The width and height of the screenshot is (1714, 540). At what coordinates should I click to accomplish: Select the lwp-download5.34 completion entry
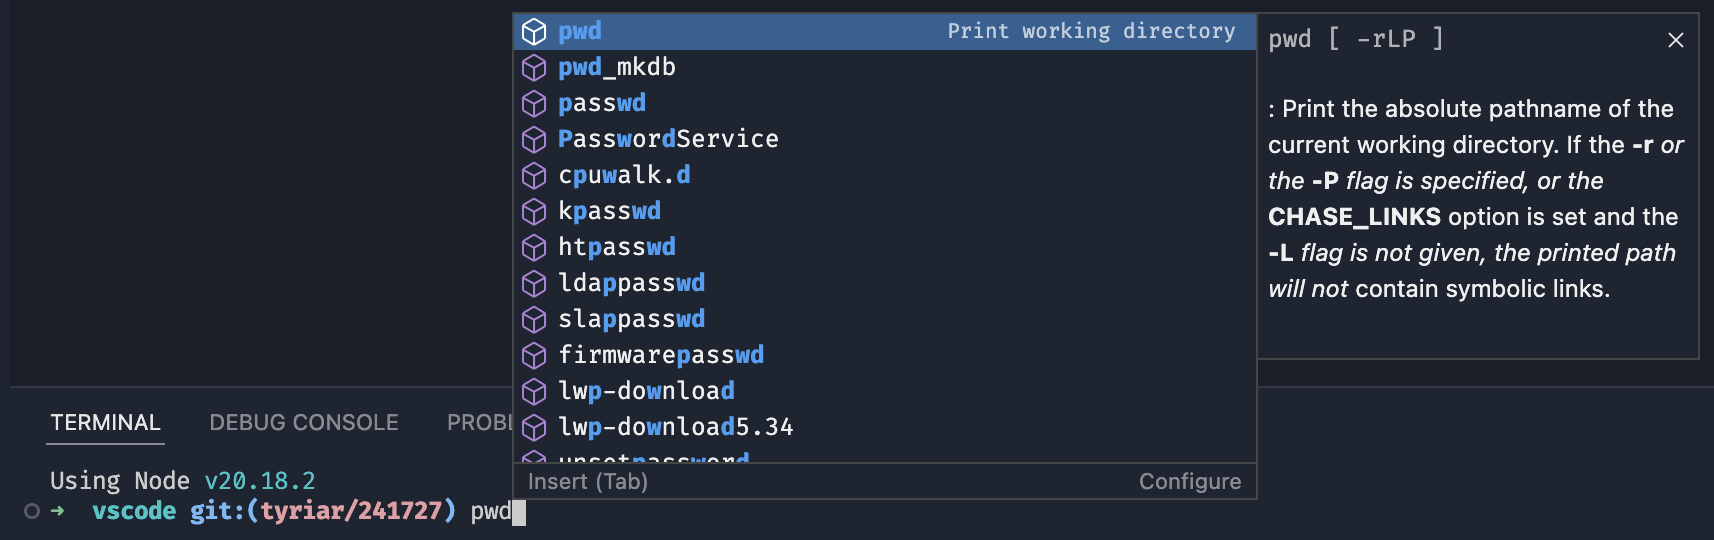[676, 427]
